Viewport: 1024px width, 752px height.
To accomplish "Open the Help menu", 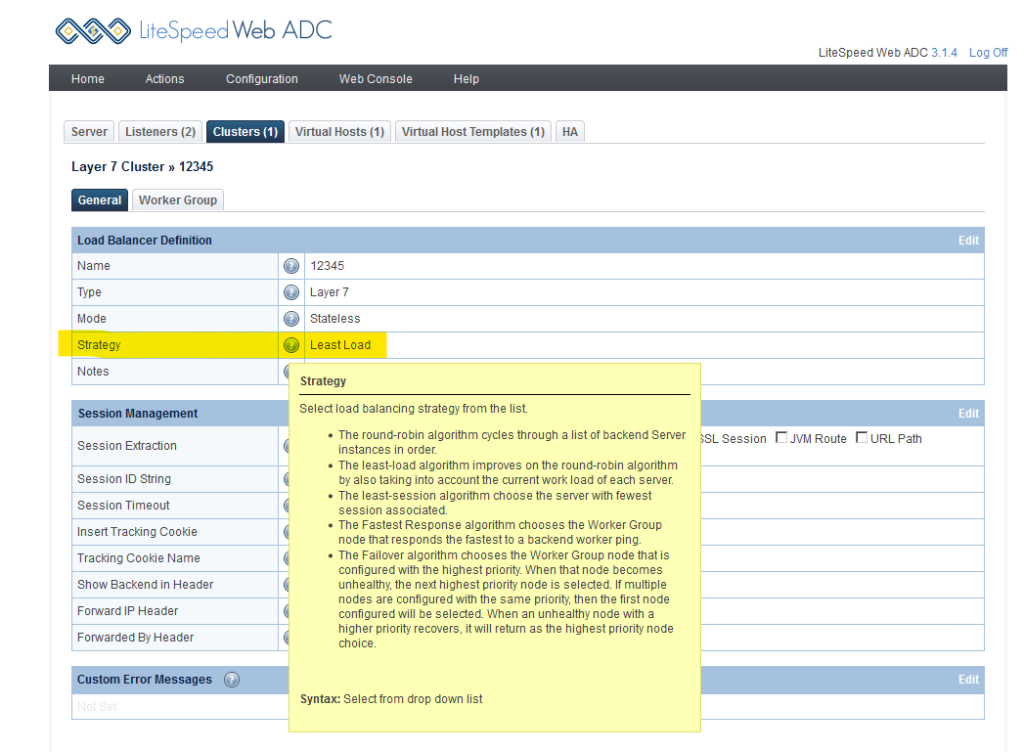I will pos(466,79).
